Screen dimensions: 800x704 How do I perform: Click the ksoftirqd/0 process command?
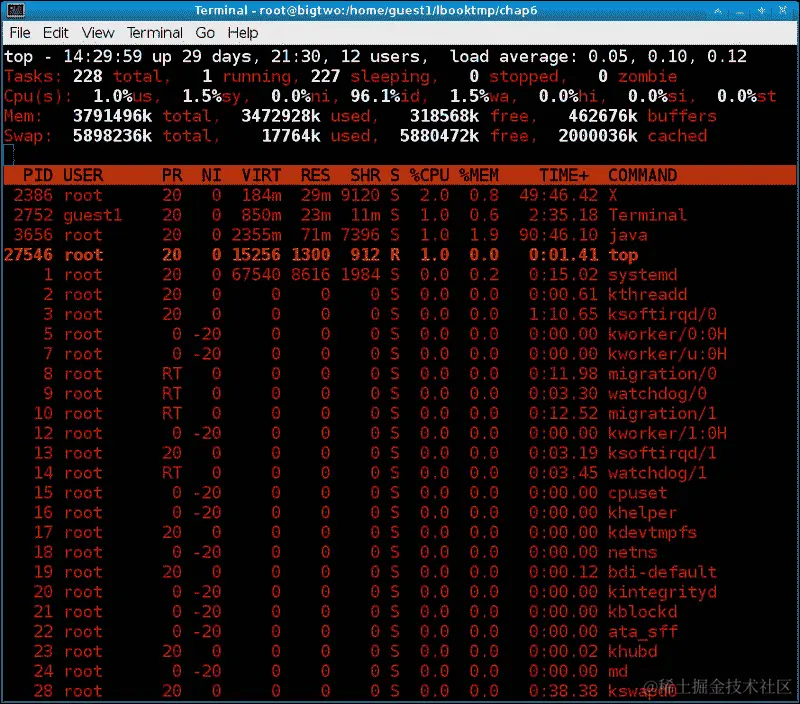tap(662, 314)
